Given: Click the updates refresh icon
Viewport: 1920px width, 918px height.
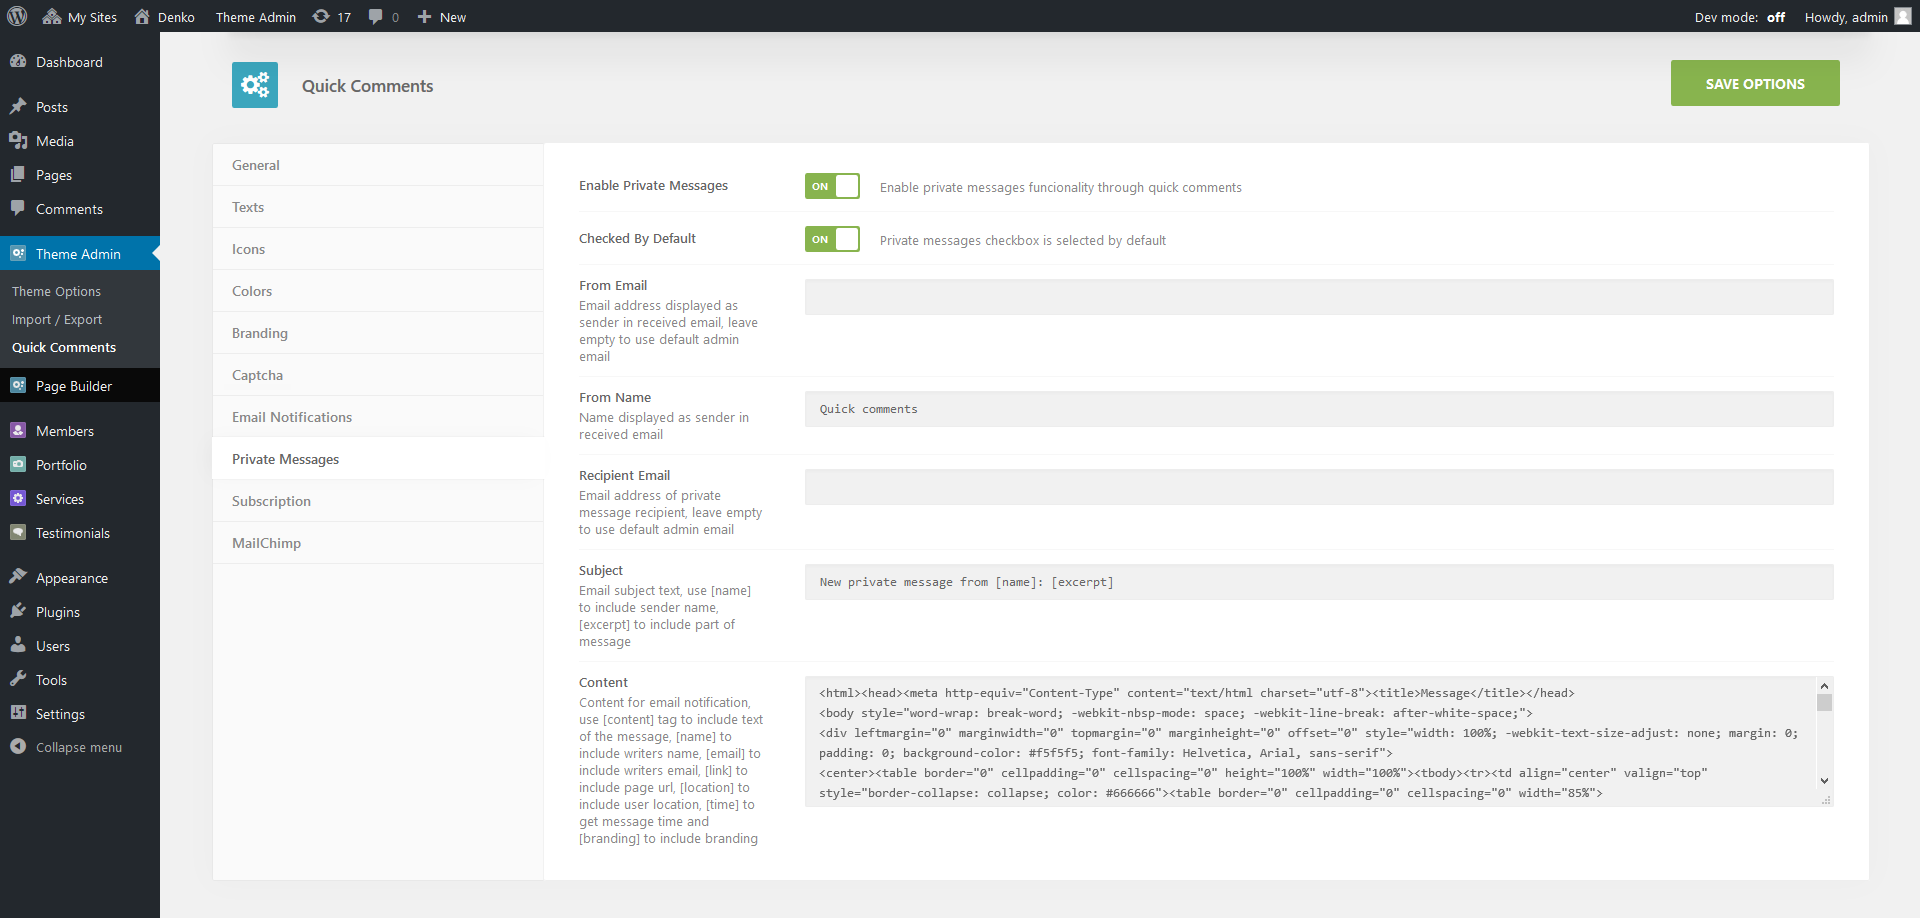Looking at the screenshot, I should [x=321, y=16].
